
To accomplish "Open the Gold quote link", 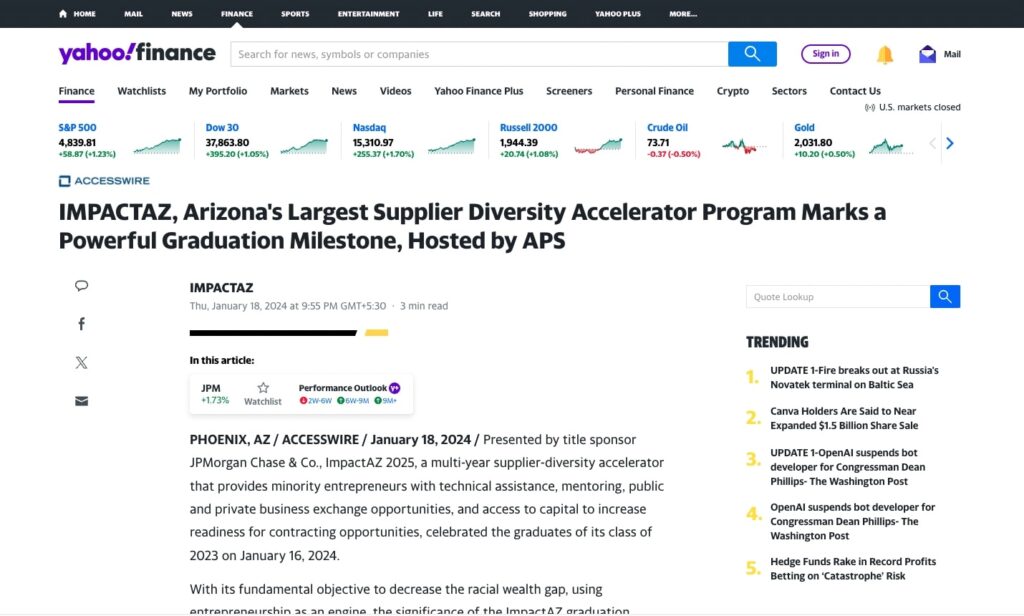I will [804, 127].
